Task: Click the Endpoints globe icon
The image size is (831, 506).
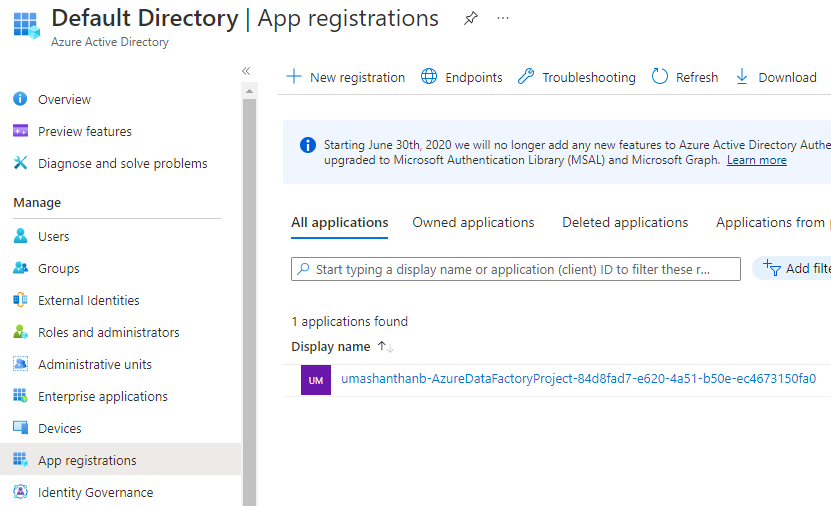Action: pos(429,77)
